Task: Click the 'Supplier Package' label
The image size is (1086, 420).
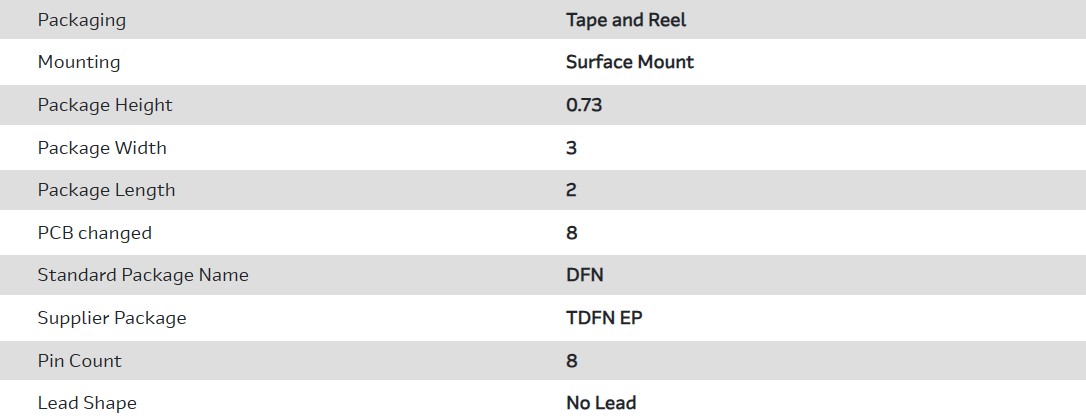Action: coord(112,318)
